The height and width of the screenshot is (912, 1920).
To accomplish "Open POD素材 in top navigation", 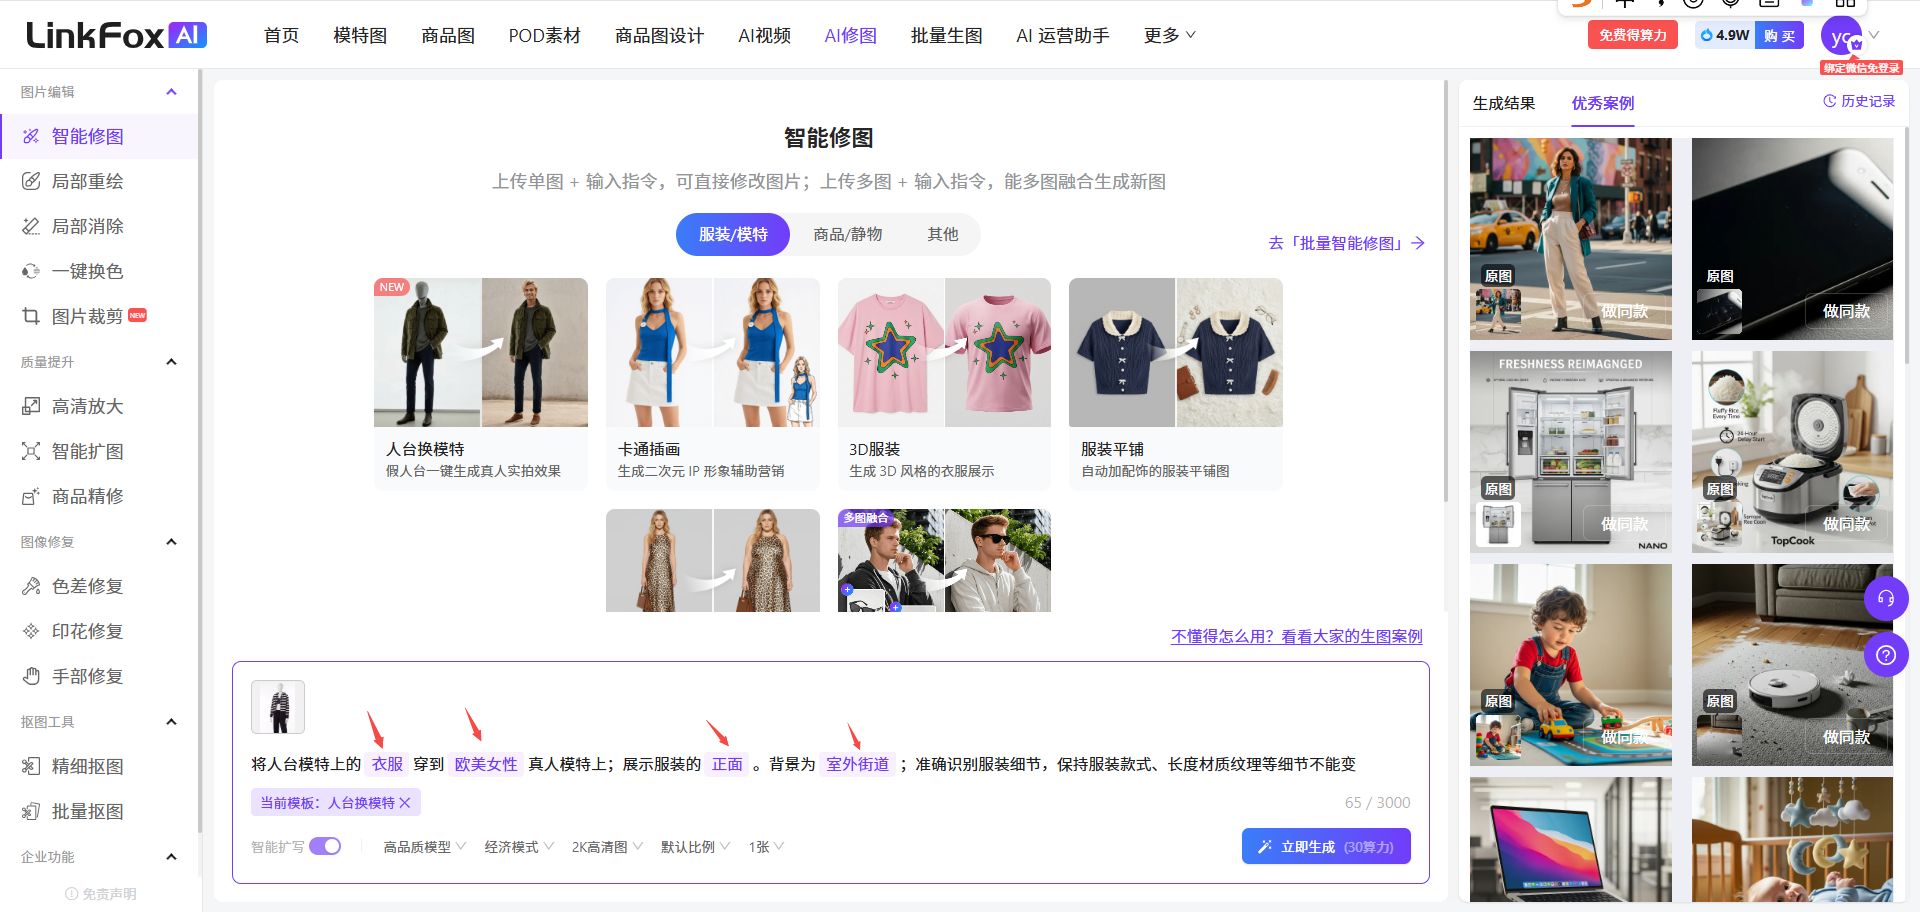I will pos(544,36).
